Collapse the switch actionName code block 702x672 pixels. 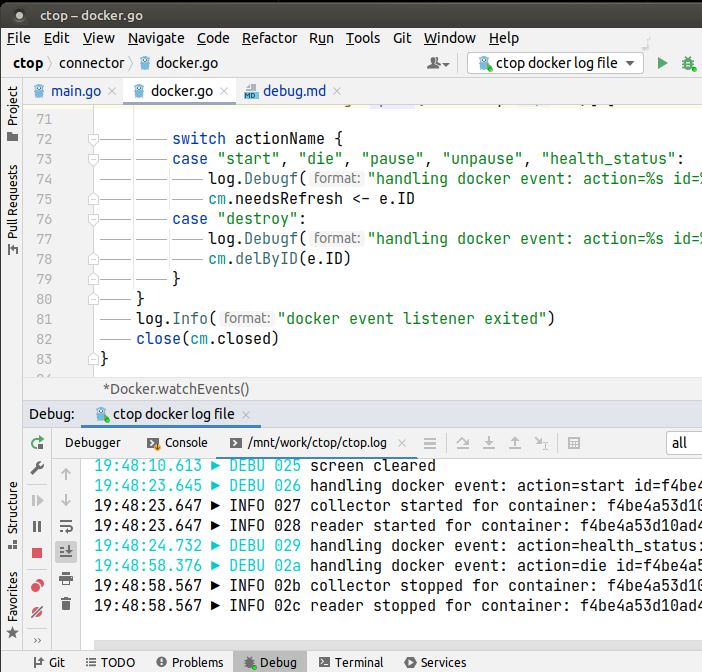92,139
